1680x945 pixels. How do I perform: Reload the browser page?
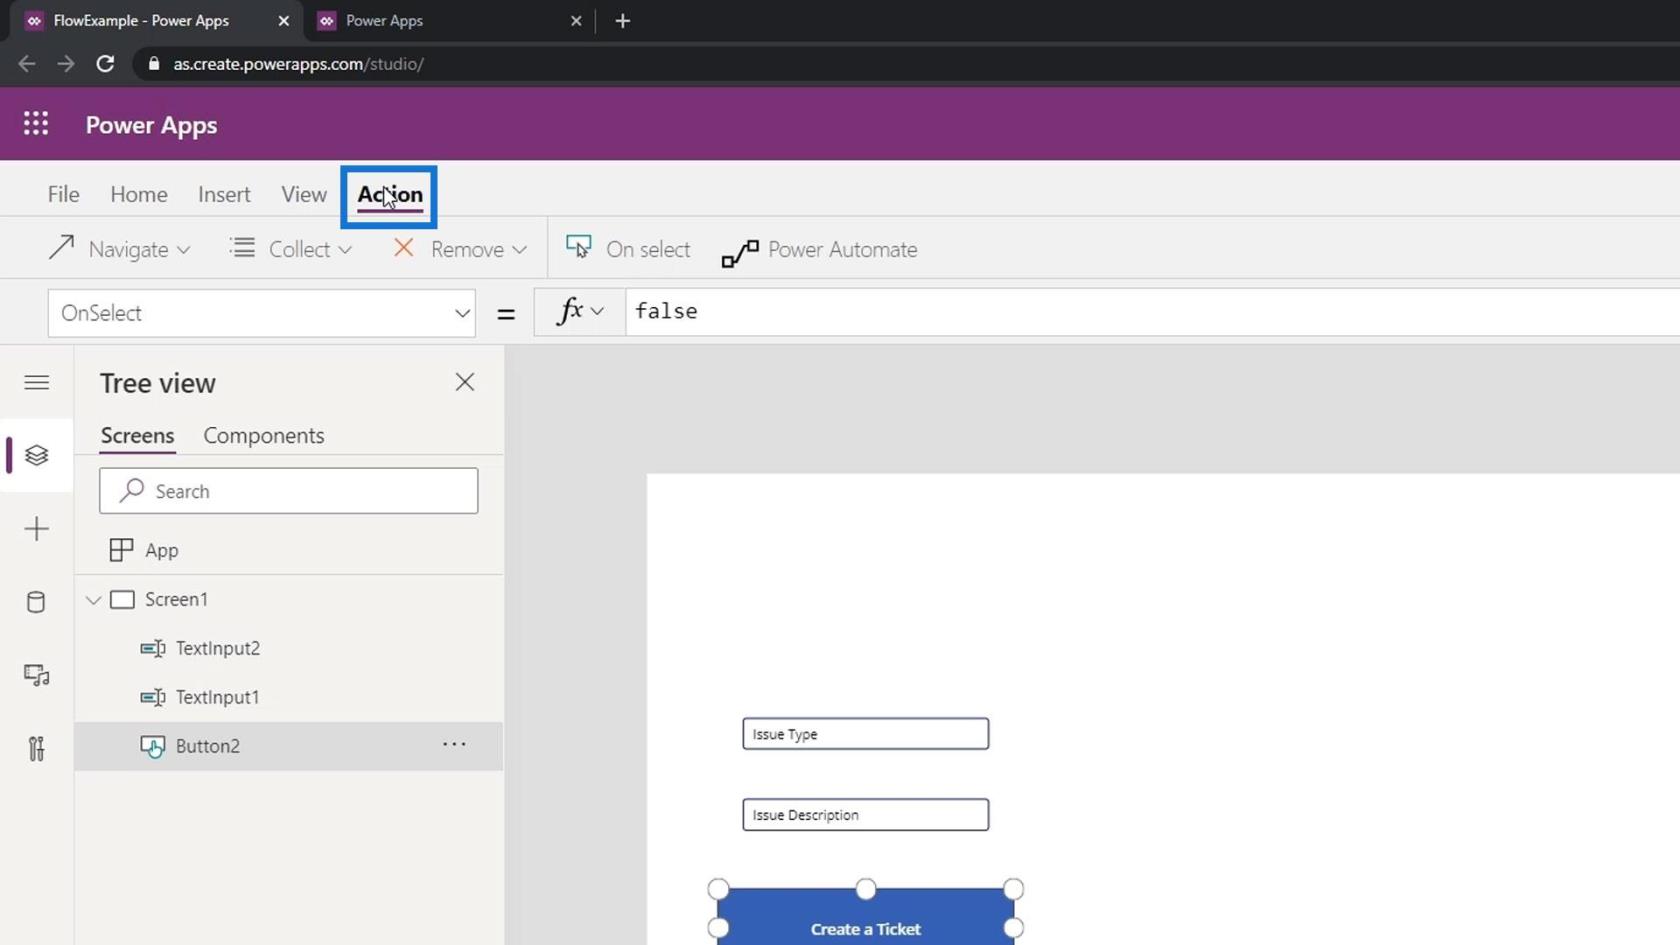pos(105,64)
